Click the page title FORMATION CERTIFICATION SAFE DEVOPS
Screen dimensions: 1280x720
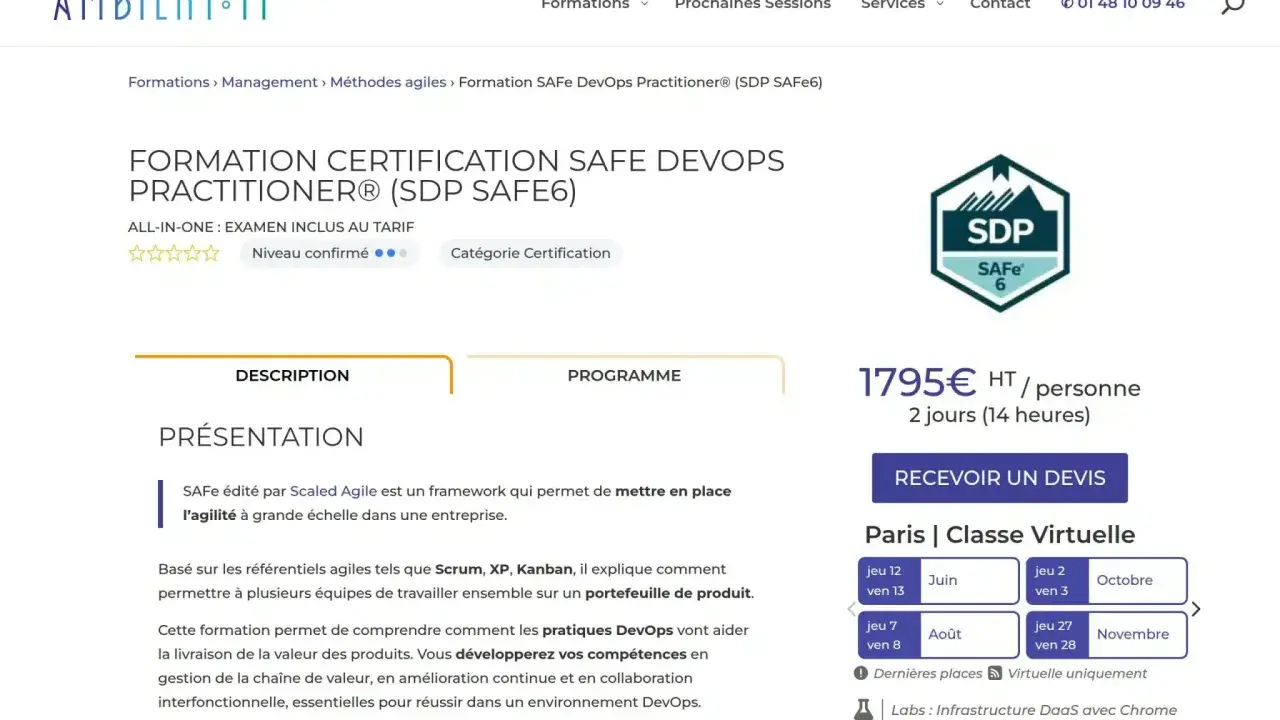tap(456, 175)
